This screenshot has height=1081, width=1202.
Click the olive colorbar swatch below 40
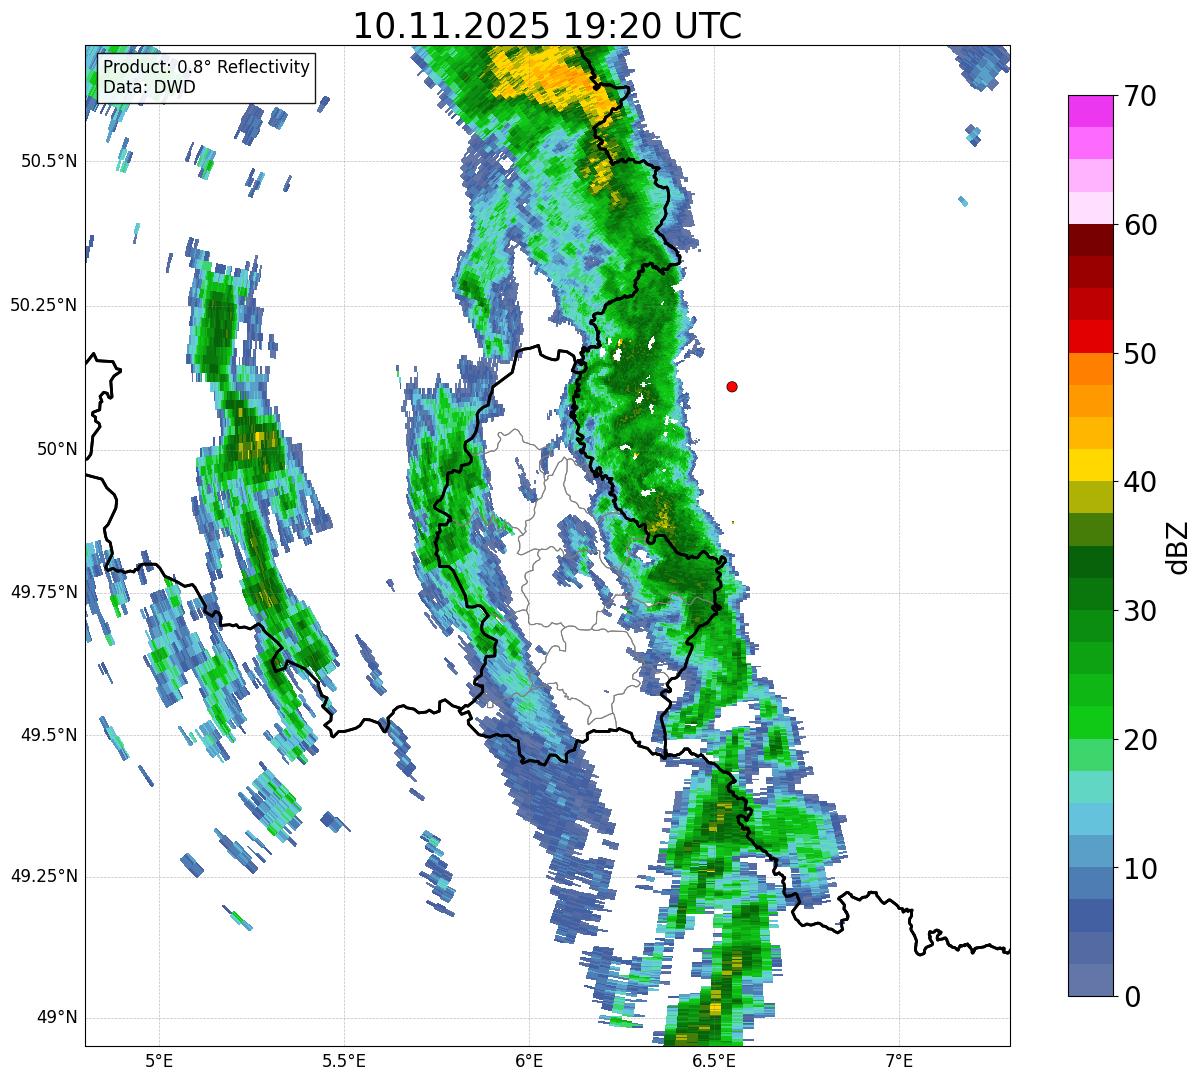click(x=1090, y=497)
